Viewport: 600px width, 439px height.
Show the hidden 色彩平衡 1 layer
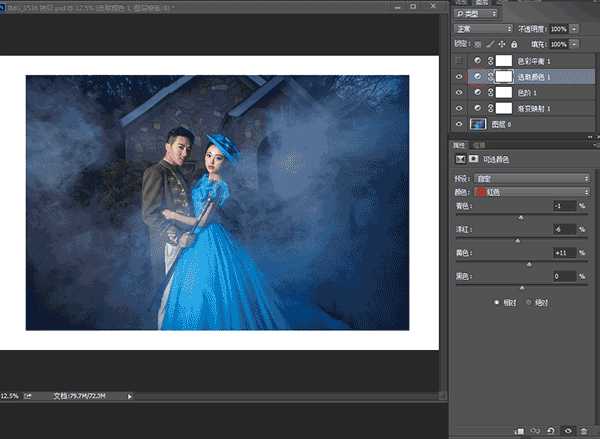459,60
